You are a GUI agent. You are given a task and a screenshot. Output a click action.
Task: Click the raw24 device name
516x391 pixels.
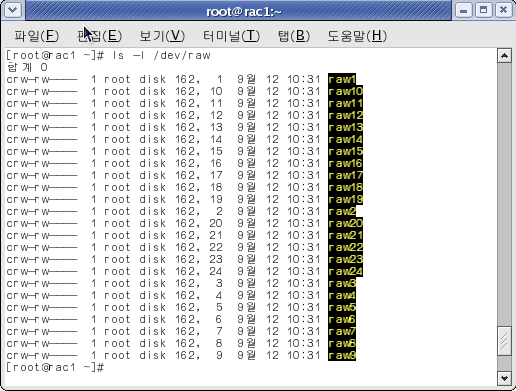345,271
